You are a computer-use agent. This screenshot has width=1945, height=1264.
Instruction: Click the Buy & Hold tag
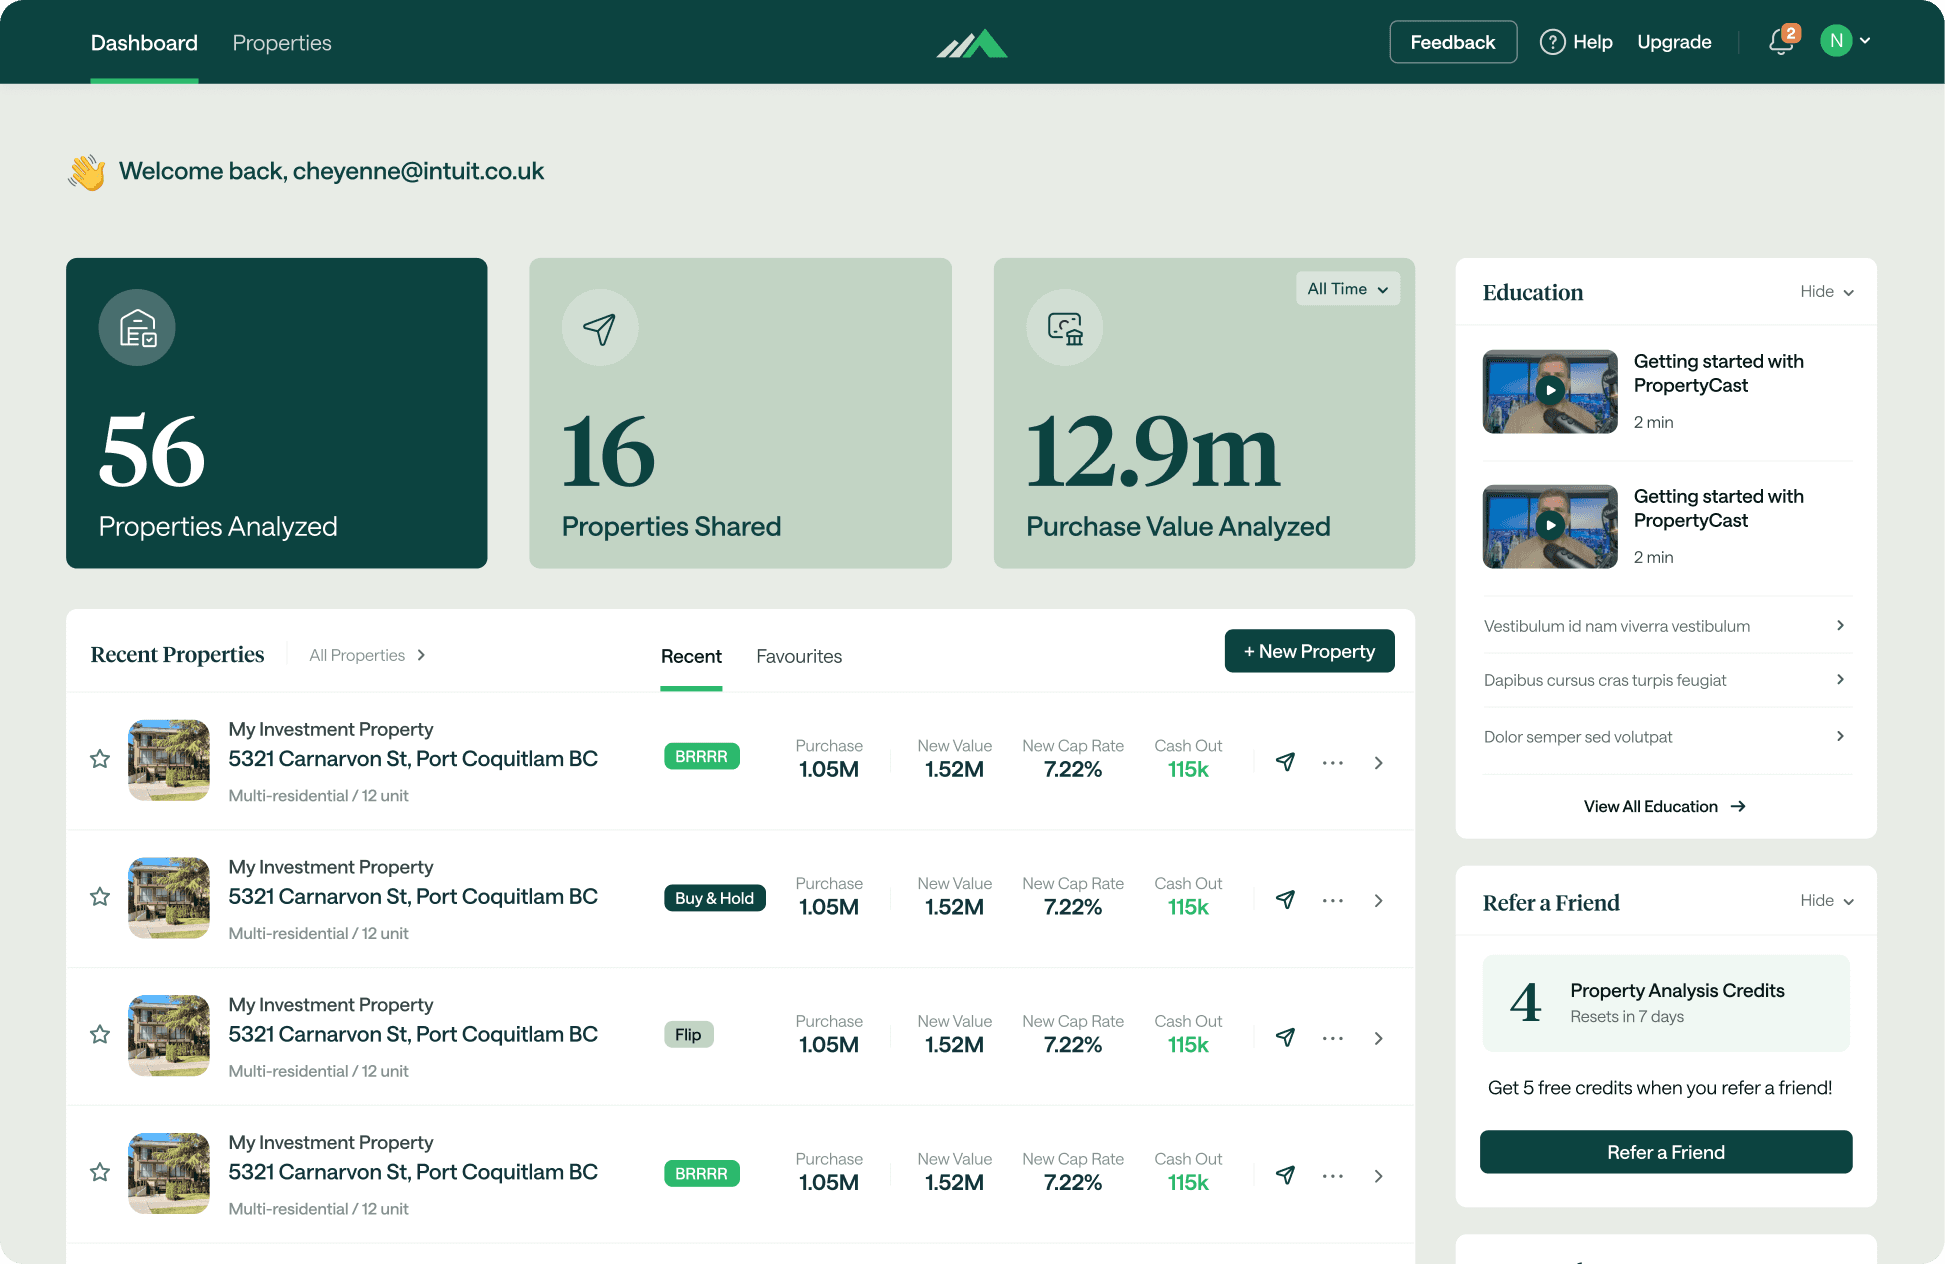pyautogui.click(x=715, y=898)
